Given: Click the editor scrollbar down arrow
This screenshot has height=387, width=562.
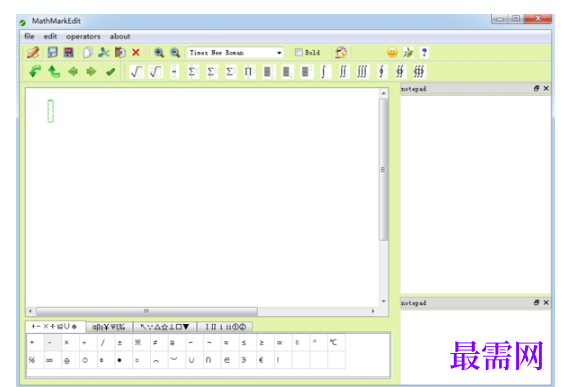Looking at the screenshot, I should [x=383, y=301].
